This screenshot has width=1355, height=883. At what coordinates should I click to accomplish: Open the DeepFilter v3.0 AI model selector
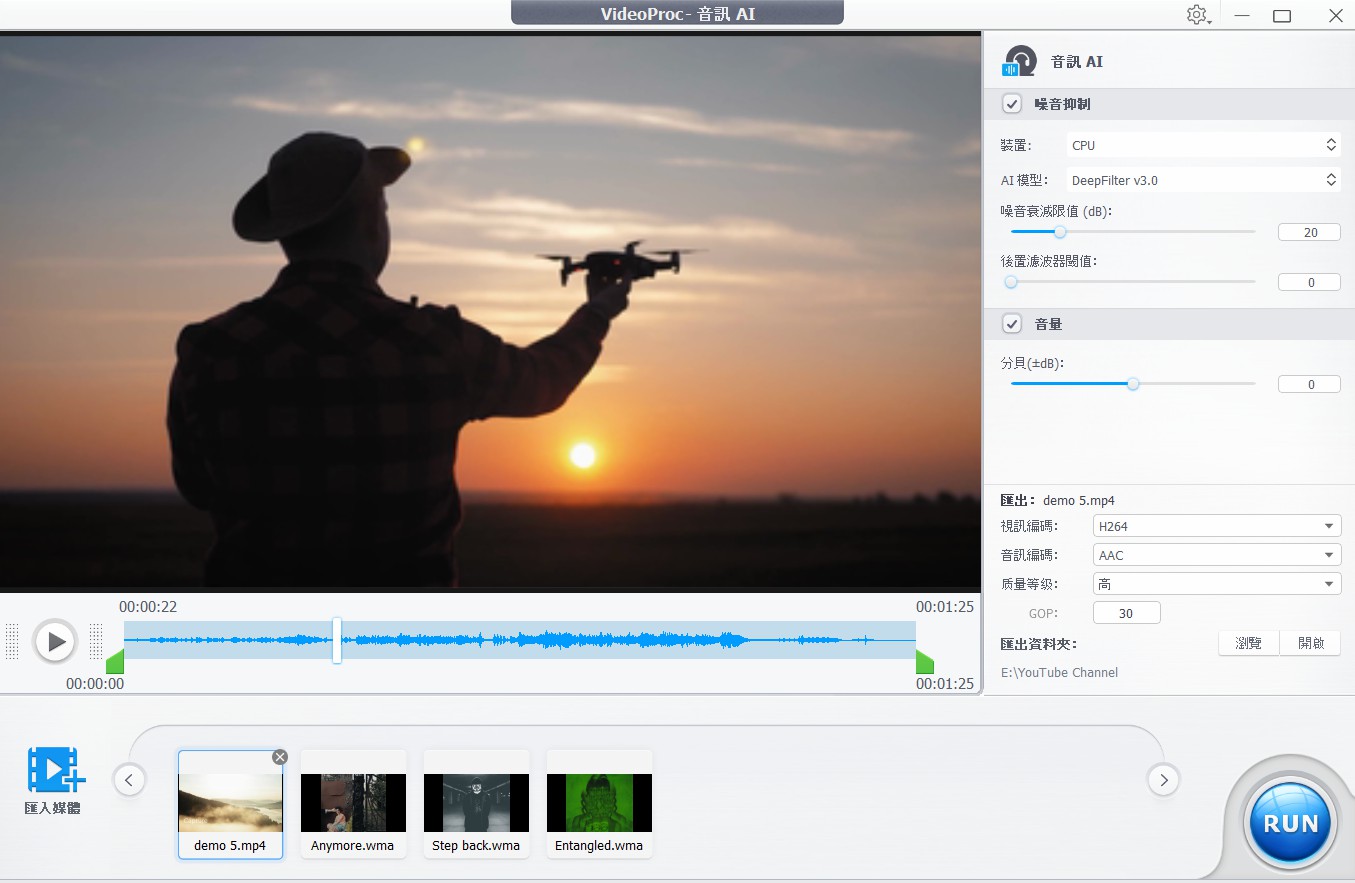[1331, 180]
